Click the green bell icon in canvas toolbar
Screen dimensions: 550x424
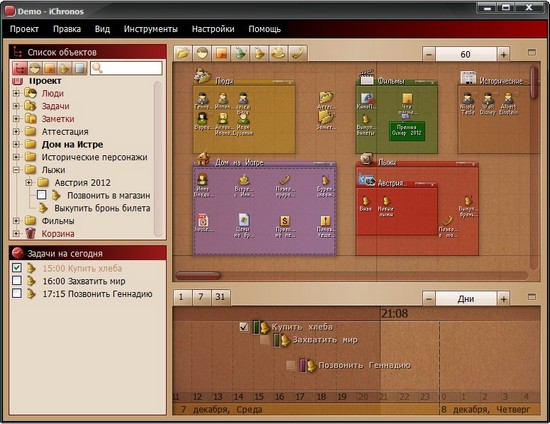click(240, 54)
